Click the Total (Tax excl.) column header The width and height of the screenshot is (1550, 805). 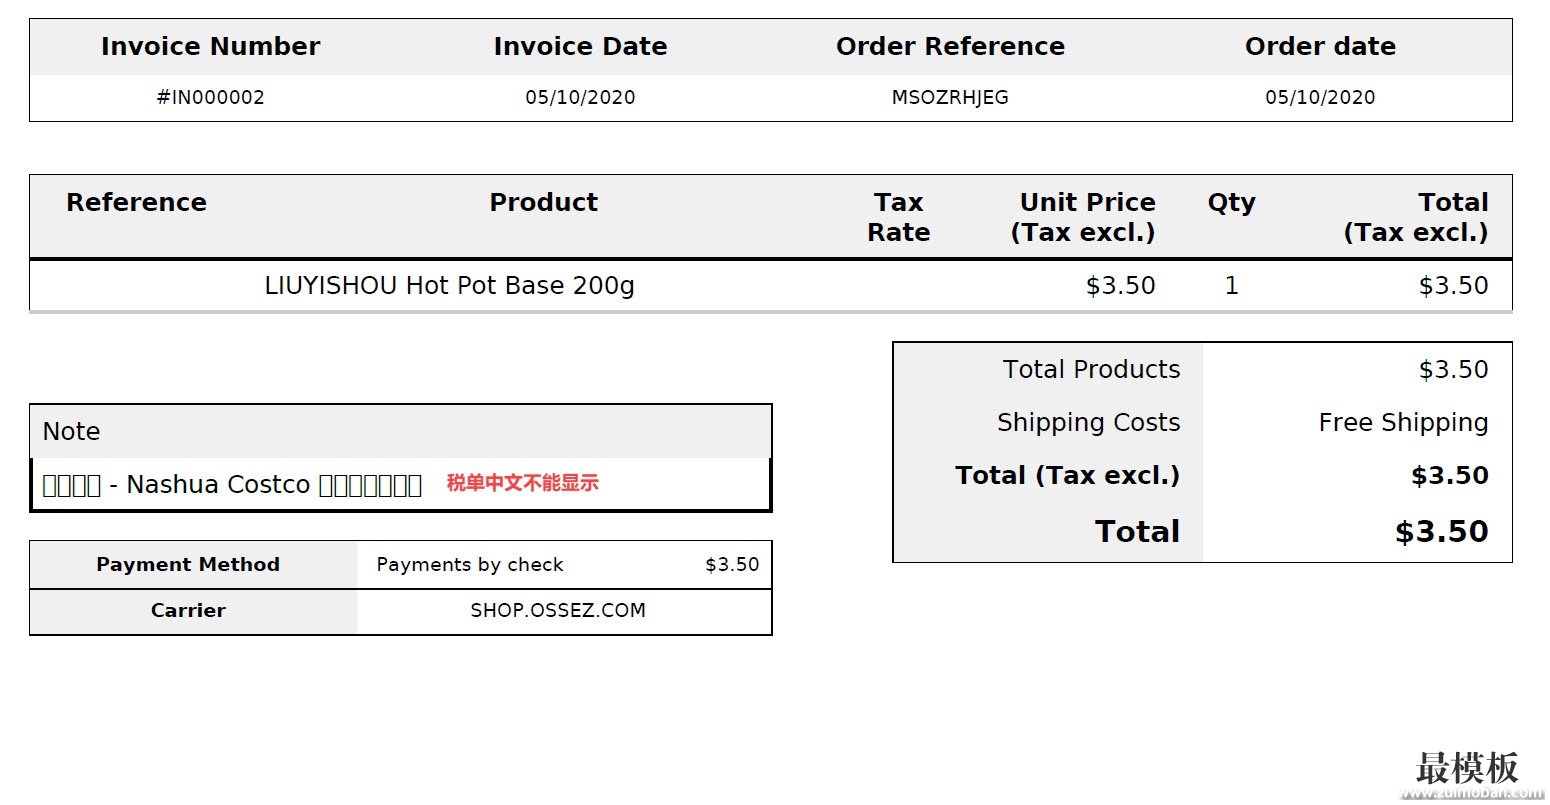pos(1416,217)
